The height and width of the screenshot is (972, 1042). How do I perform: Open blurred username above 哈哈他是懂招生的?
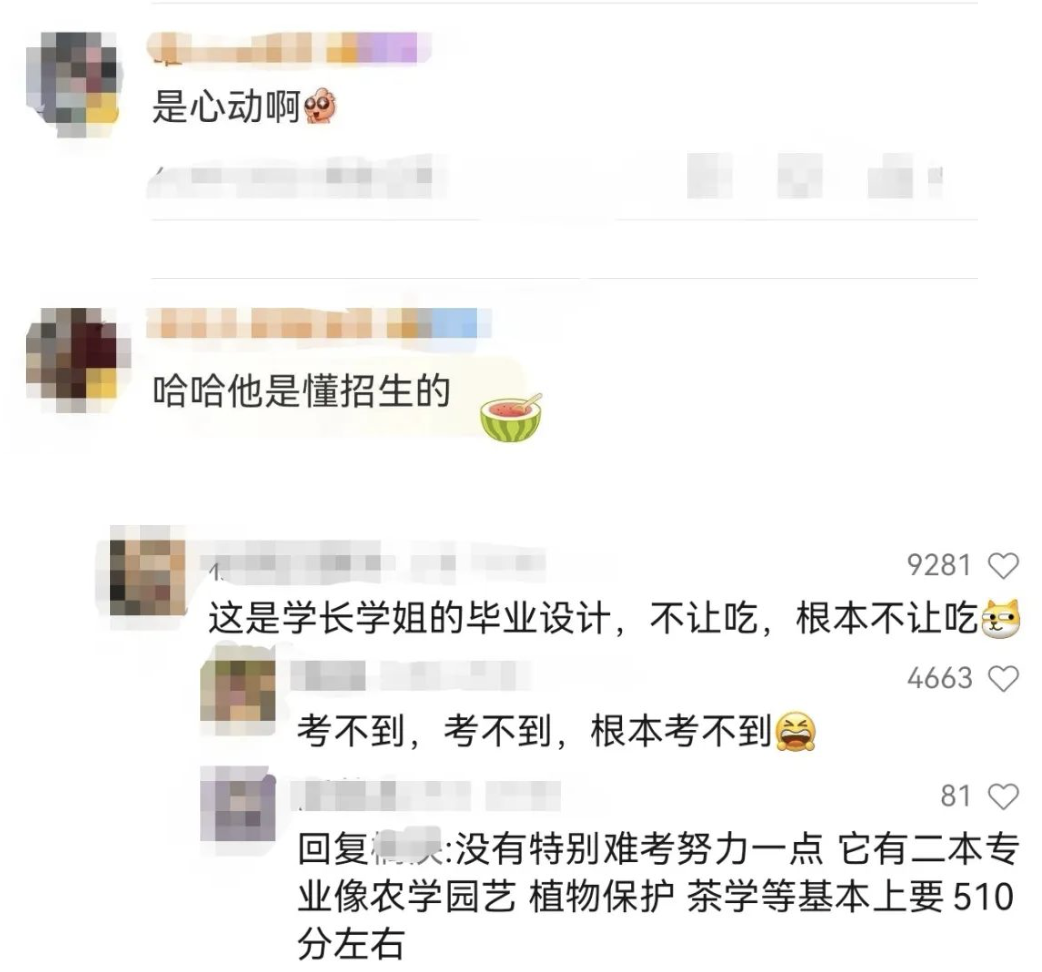(x=318, y=324)
